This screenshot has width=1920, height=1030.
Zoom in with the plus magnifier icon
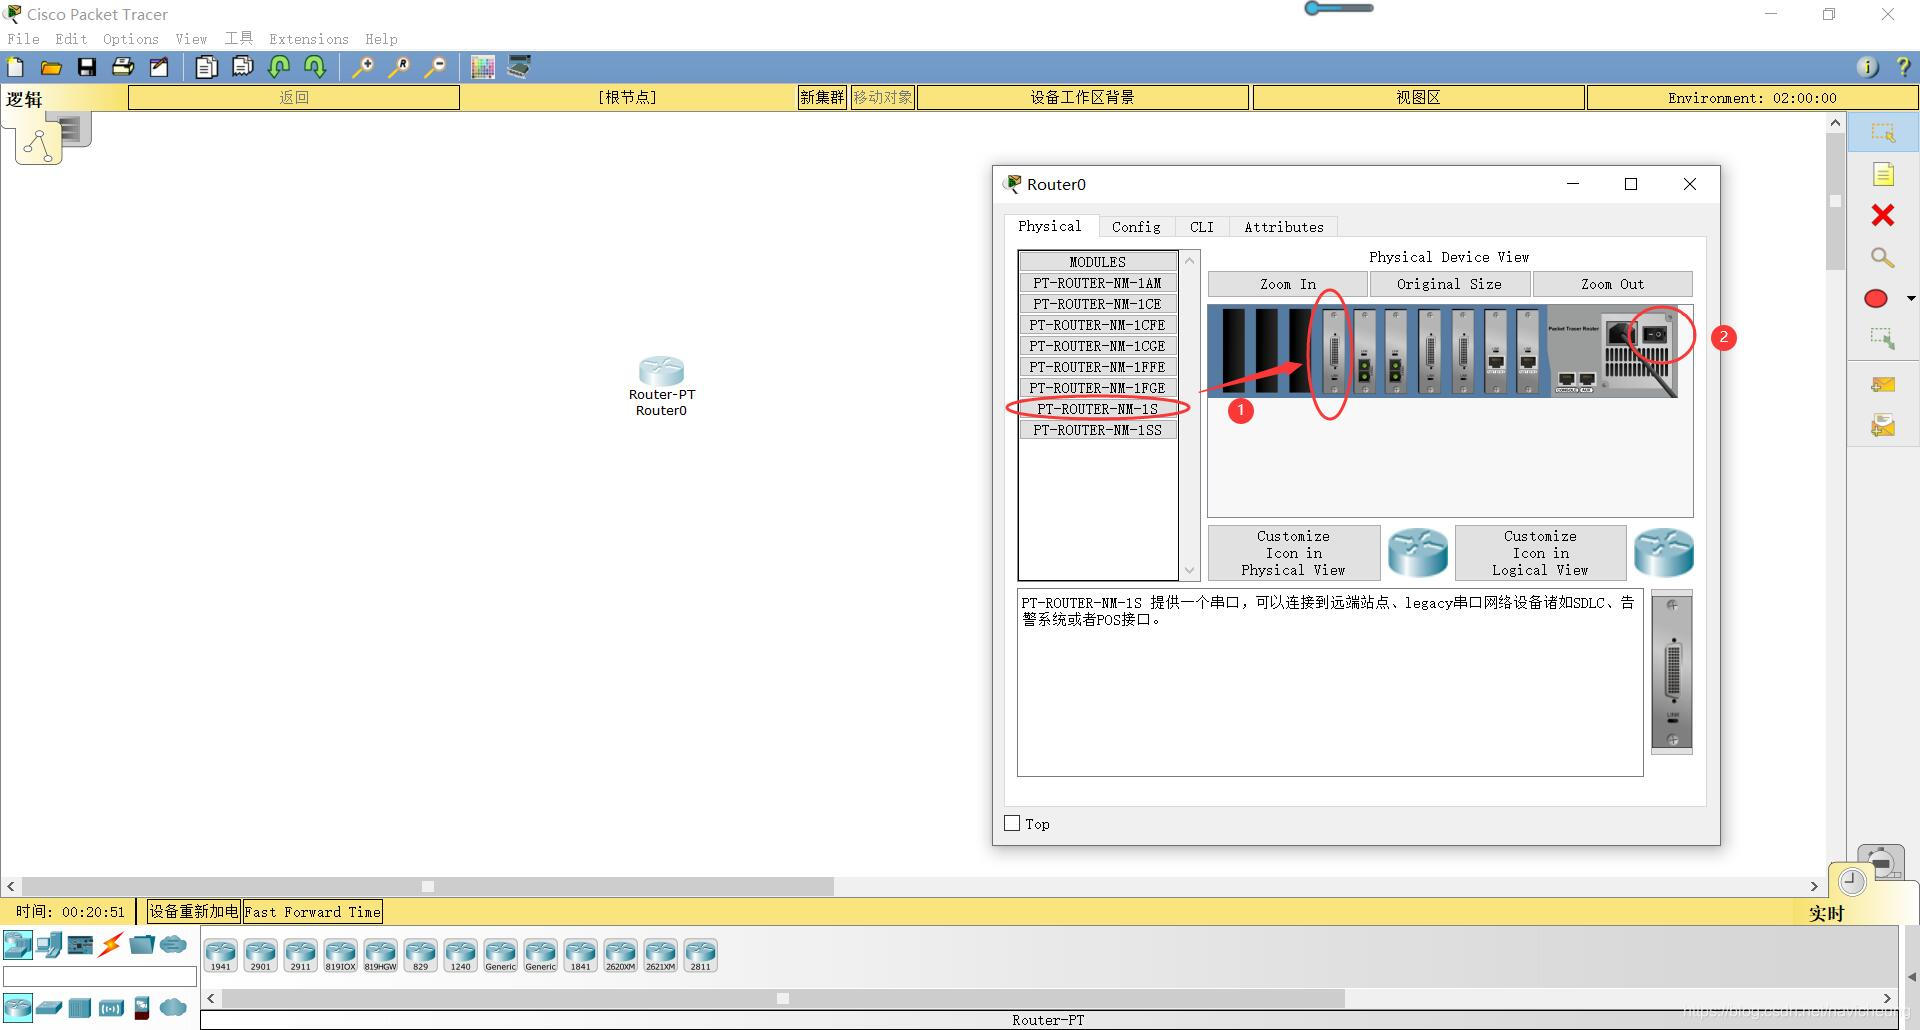[363, 67]
